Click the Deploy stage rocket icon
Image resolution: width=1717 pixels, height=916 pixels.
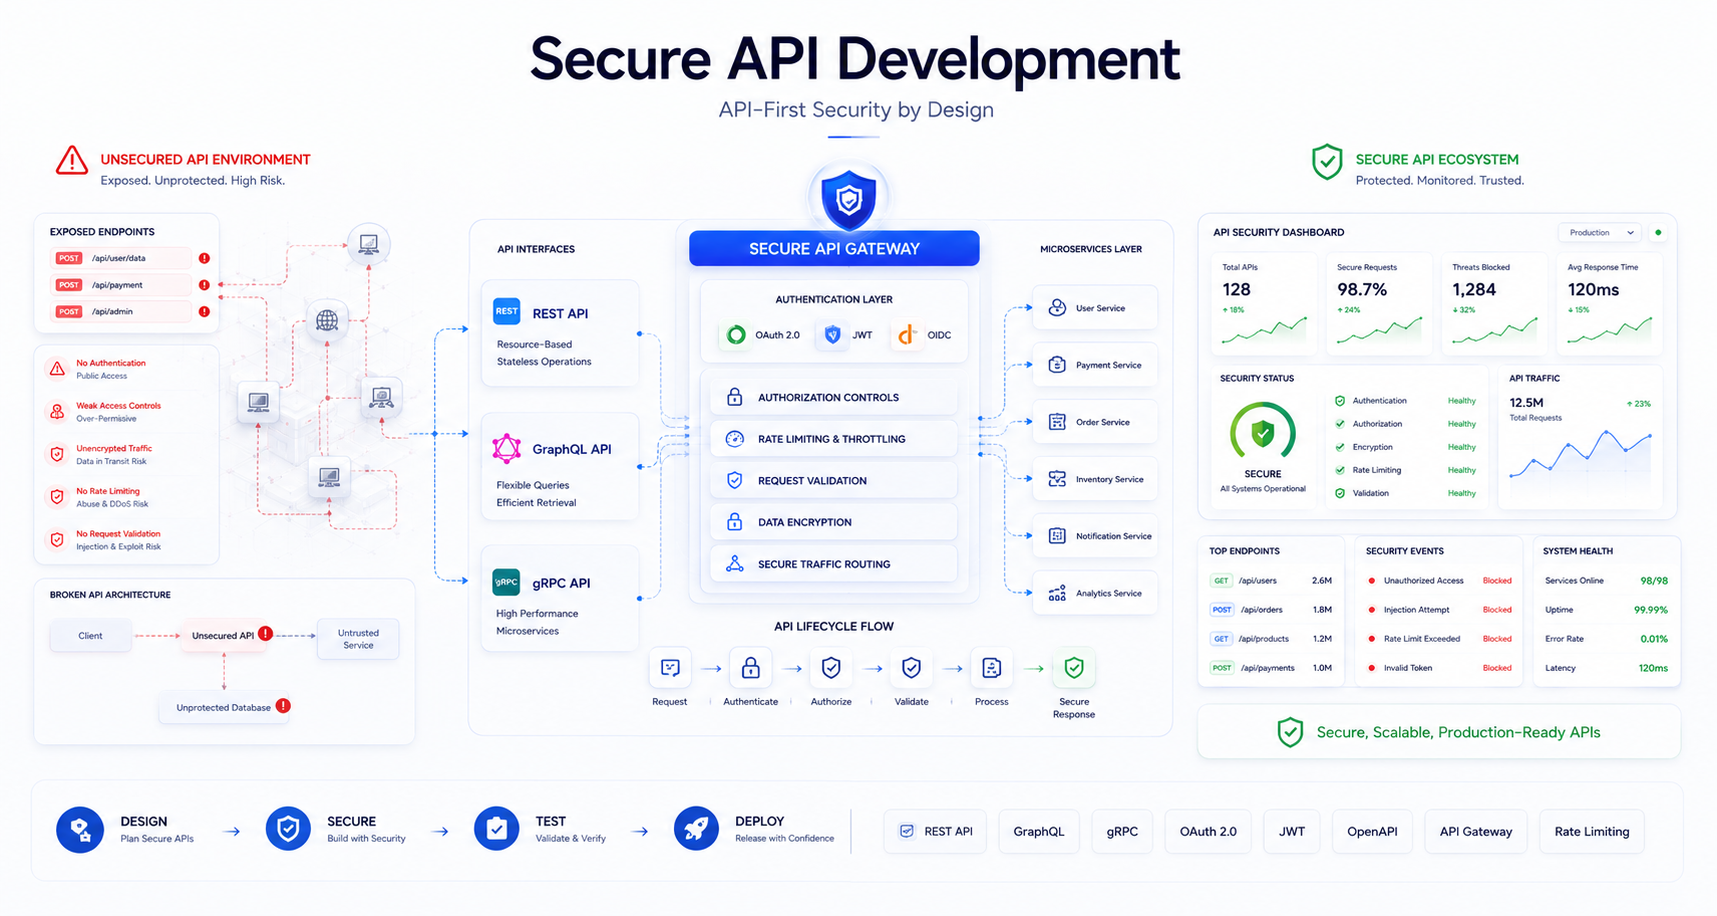click(696, 830)
